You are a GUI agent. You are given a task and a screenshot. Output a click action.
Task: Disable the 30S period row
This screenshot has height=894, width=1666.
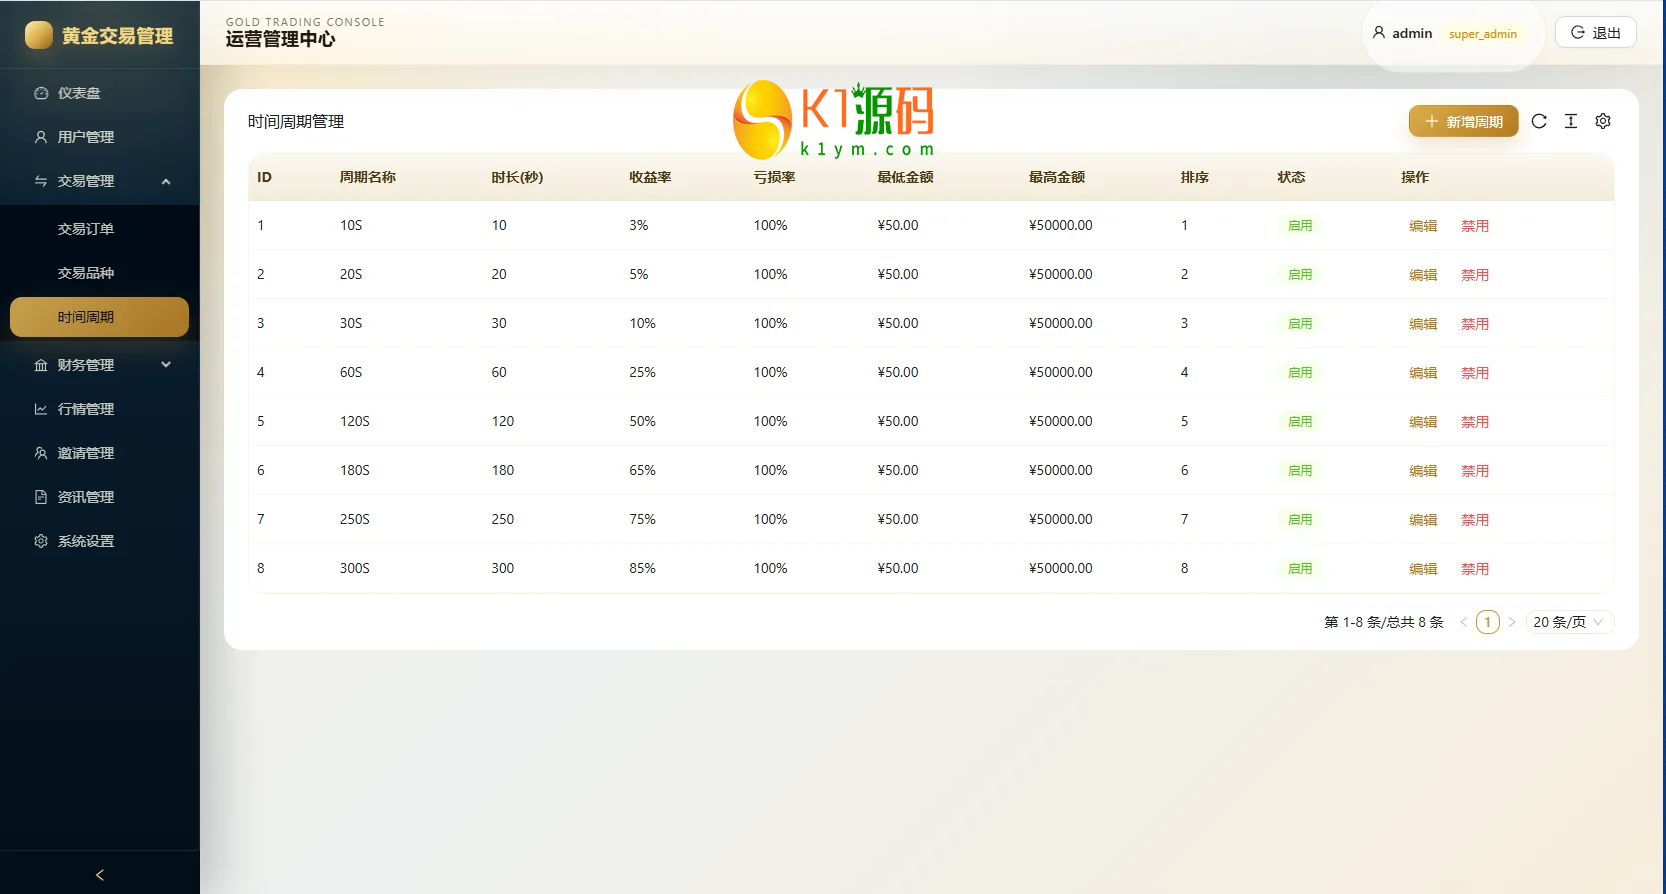pyautogui.click(x=1475, y=324)
